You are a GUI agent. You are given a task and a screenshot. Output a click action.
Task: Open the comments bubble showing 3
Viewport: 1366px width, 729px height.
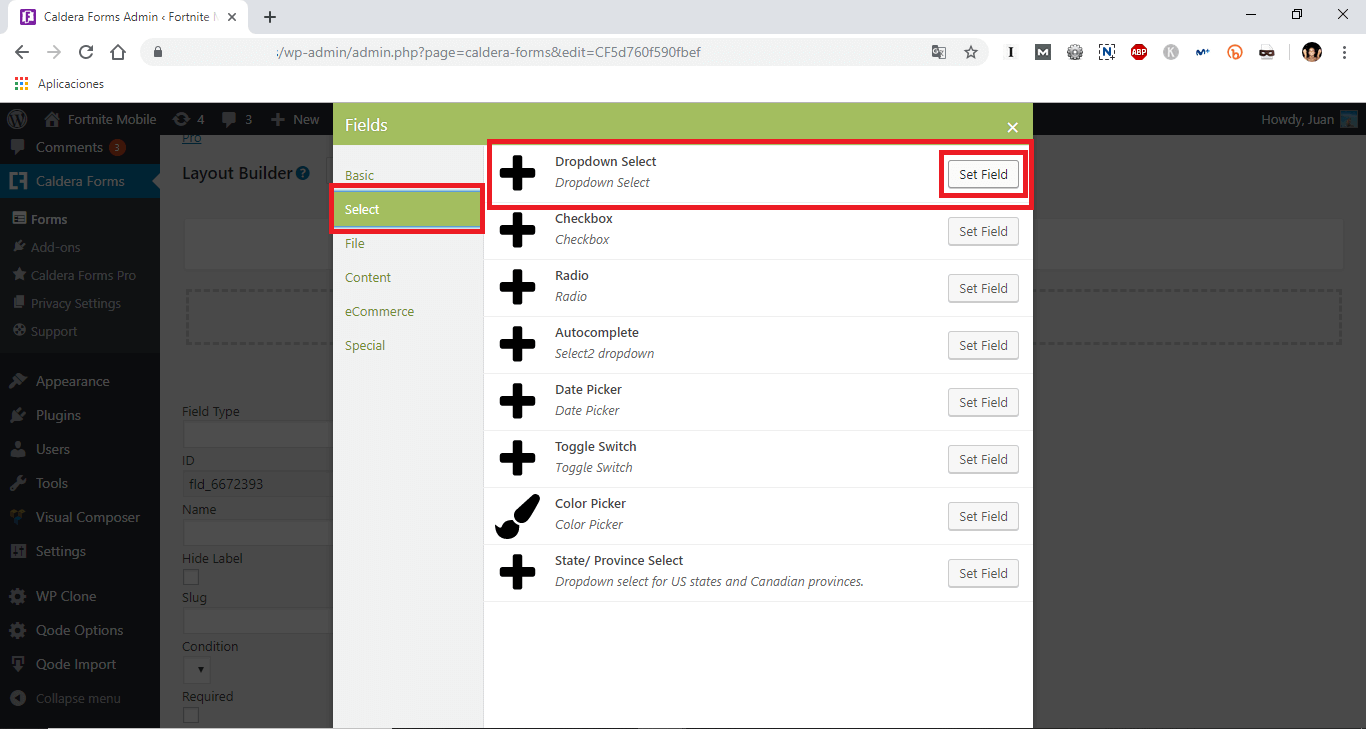point(237,119)
